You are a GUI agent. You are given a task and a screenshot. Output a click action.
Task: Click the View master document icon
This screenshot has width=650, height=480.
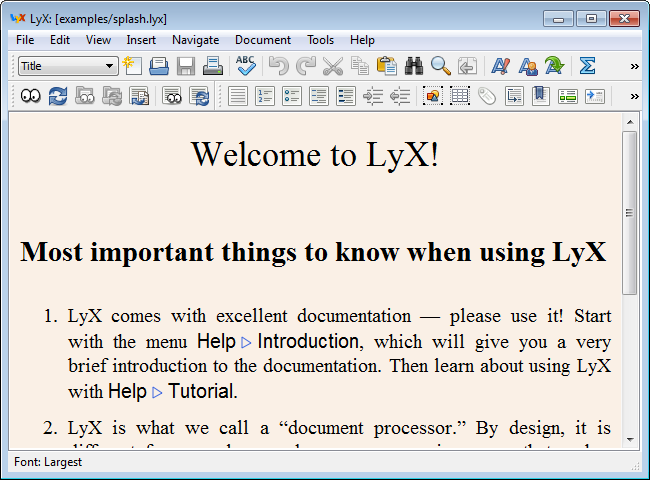(85, 96)
